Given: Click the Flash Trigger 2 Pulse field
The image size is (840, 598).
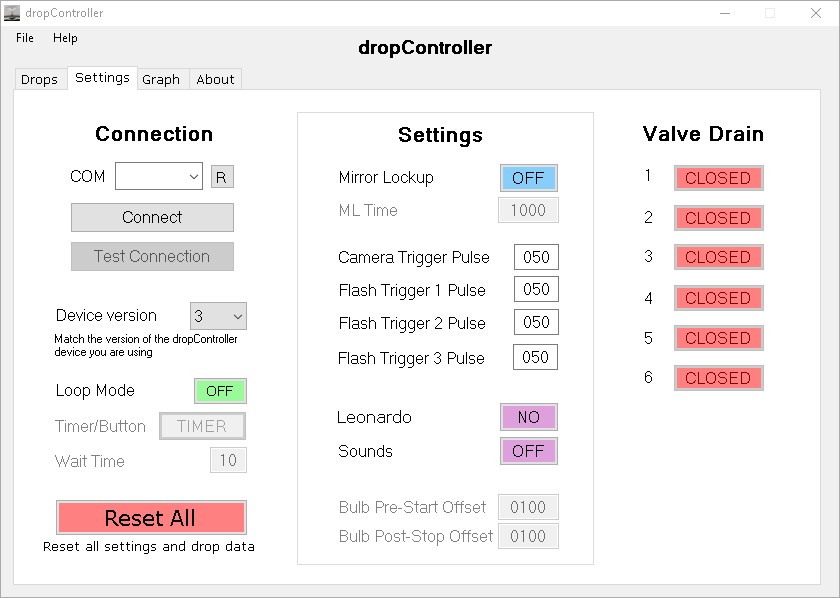Looking at the screenshot, I should click(536, 322).
